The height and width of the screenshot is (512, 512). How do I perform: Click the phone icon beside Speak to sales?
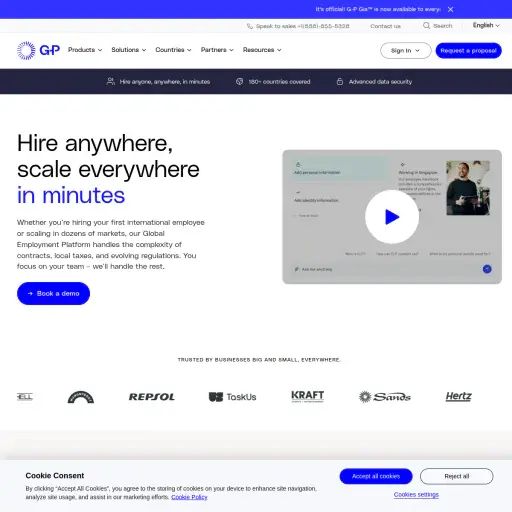(250, 26)
